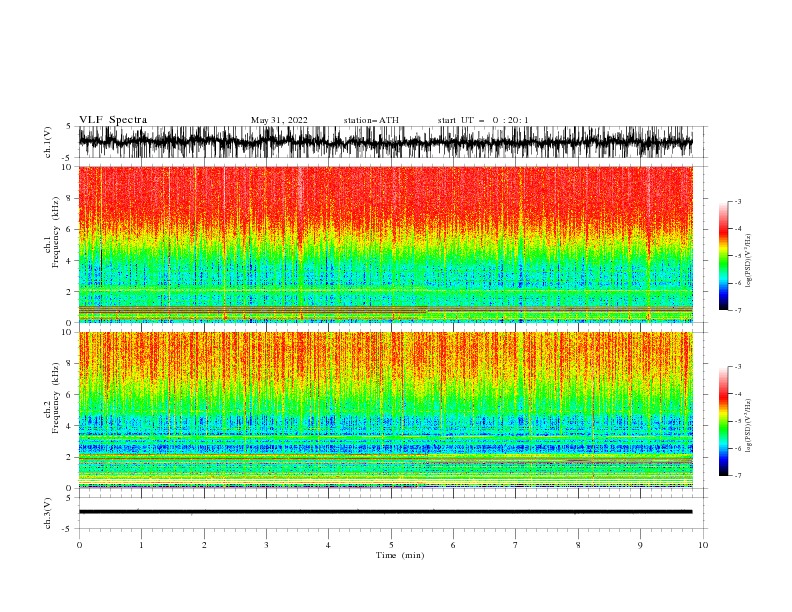Click the "VLF Spectra" plot title

[x=113, y=120]
